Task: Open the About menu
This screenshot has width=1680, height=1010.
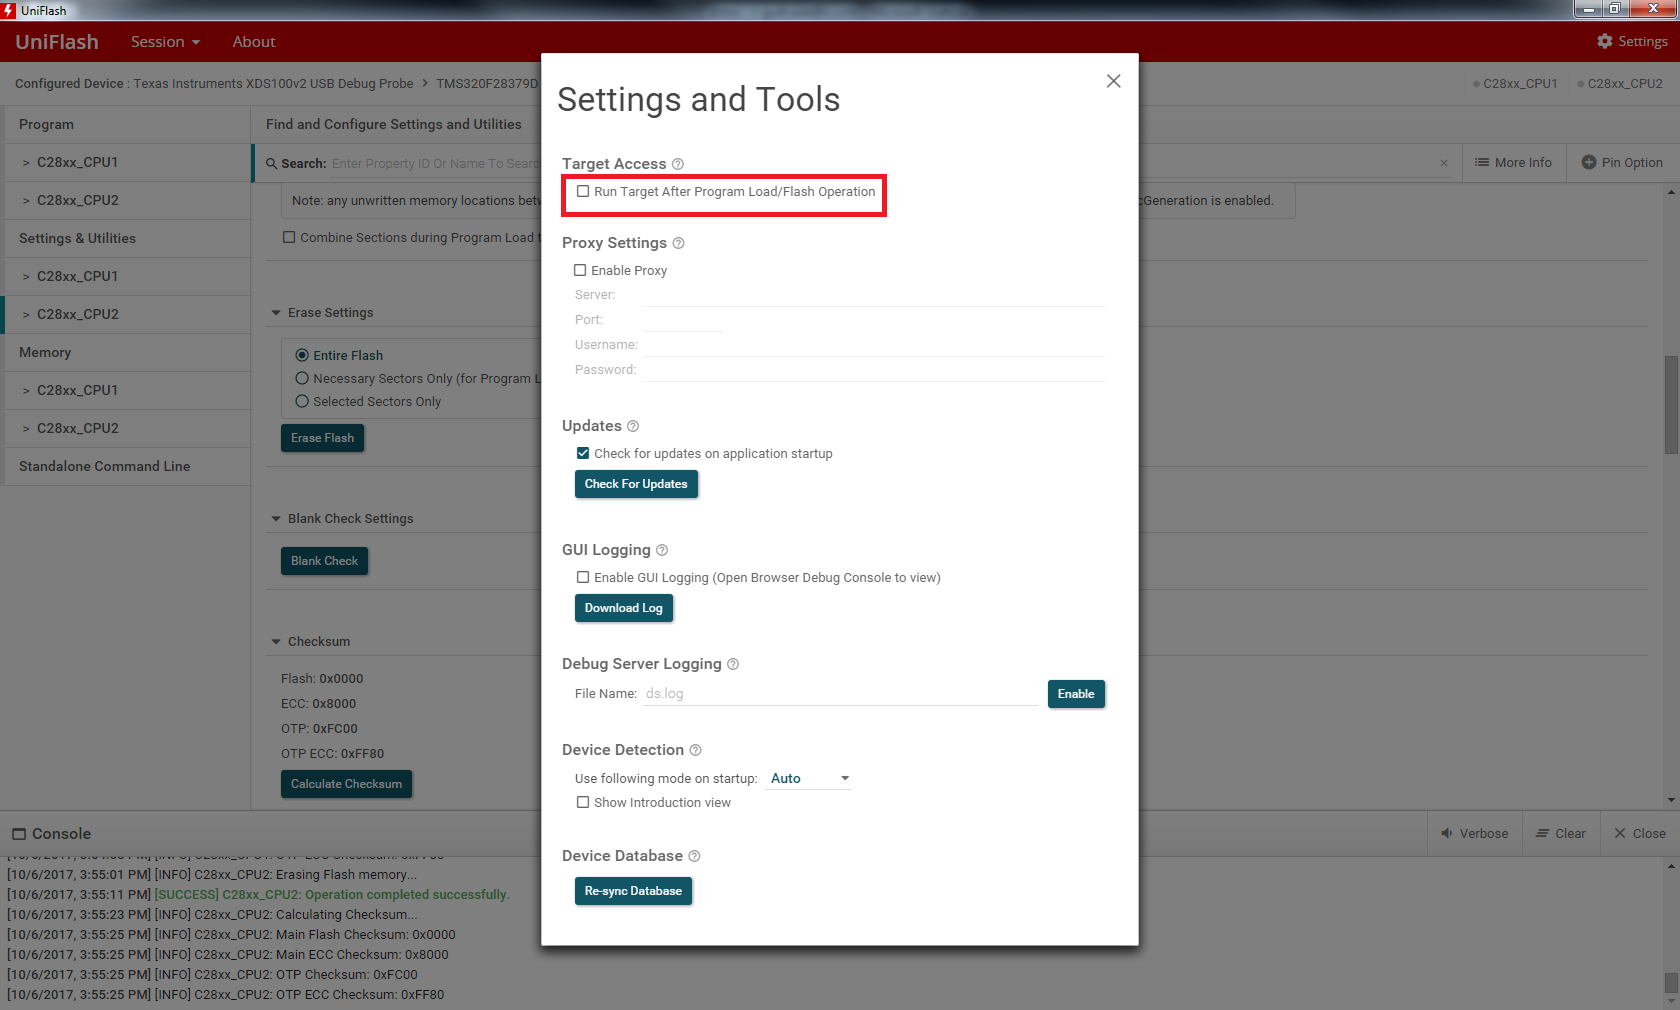Action: point(254,41)
